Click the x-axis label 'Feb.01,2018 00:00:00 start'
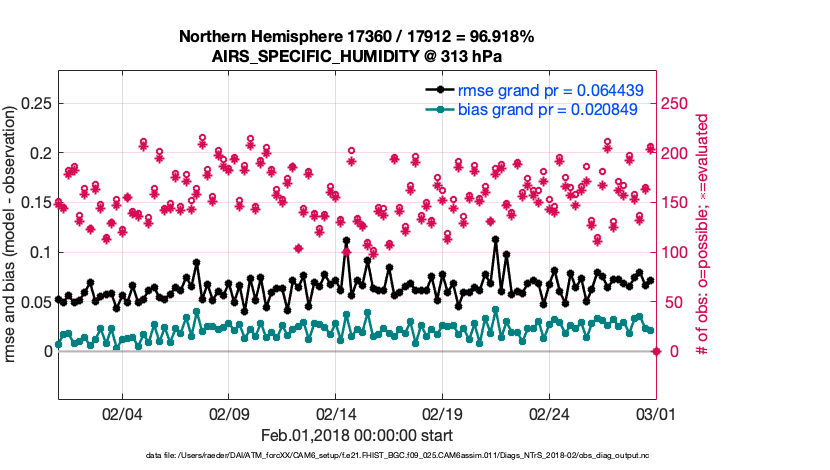830x470 pixels. [x=356, y=436]
